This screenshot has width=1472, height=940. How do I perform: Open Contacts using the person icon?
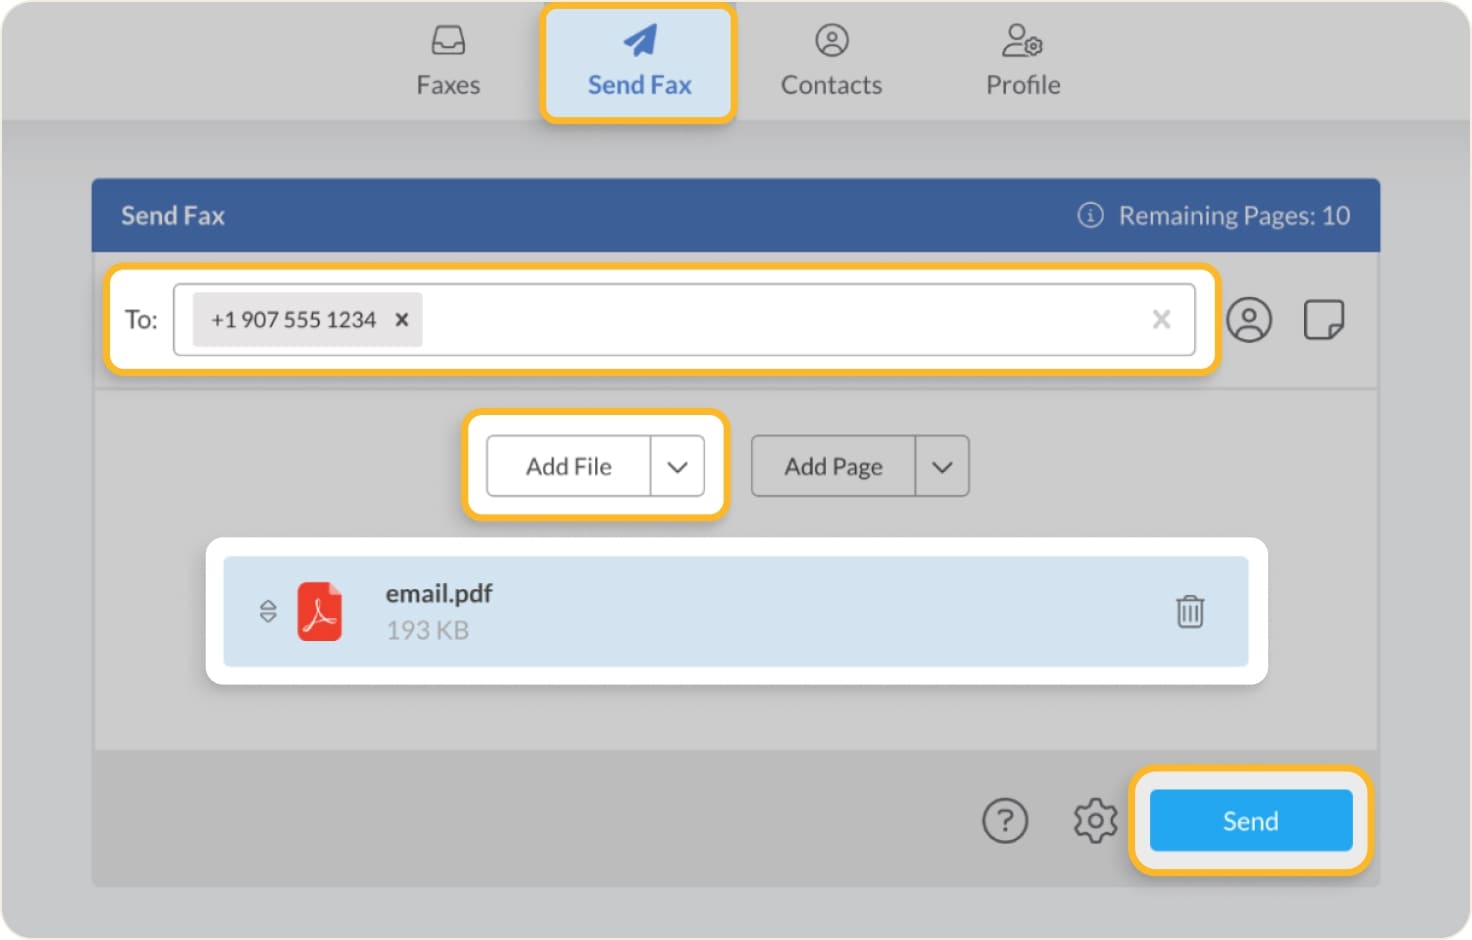830,40
